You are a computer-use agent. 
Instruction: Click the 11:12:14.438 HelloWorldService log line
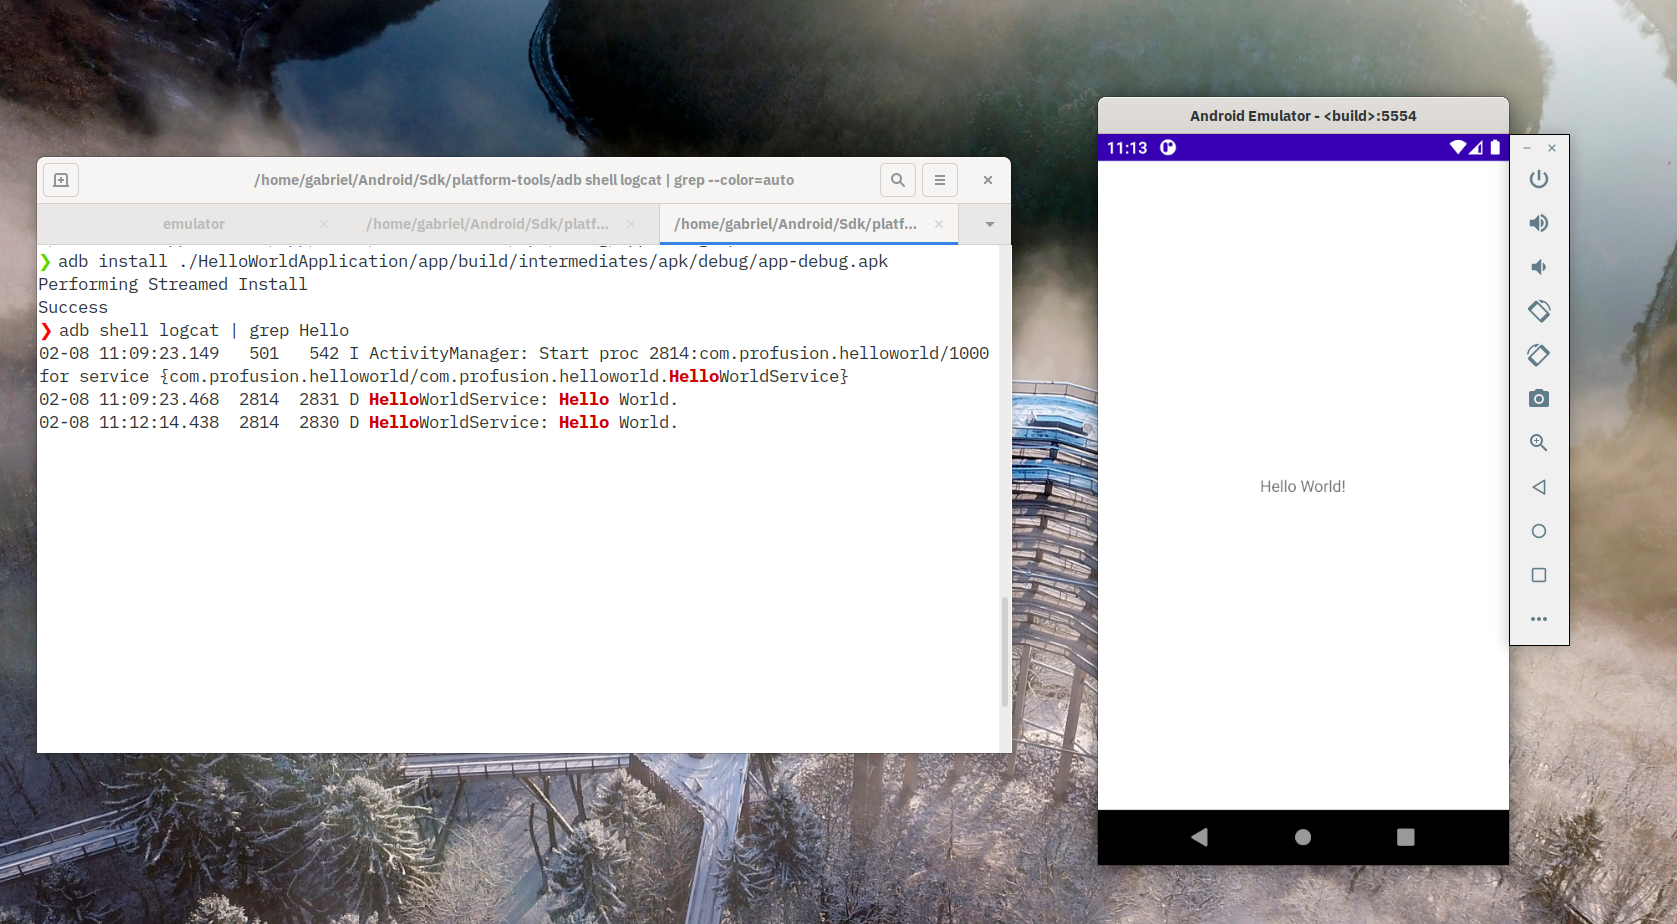[358, 422]
